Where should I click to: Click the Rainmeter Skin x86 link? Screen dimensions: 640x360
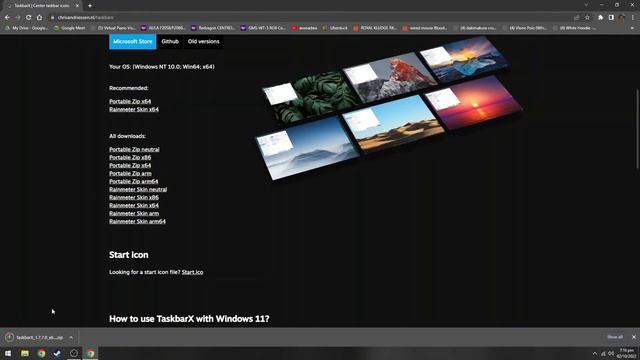(x=134, y=198)
